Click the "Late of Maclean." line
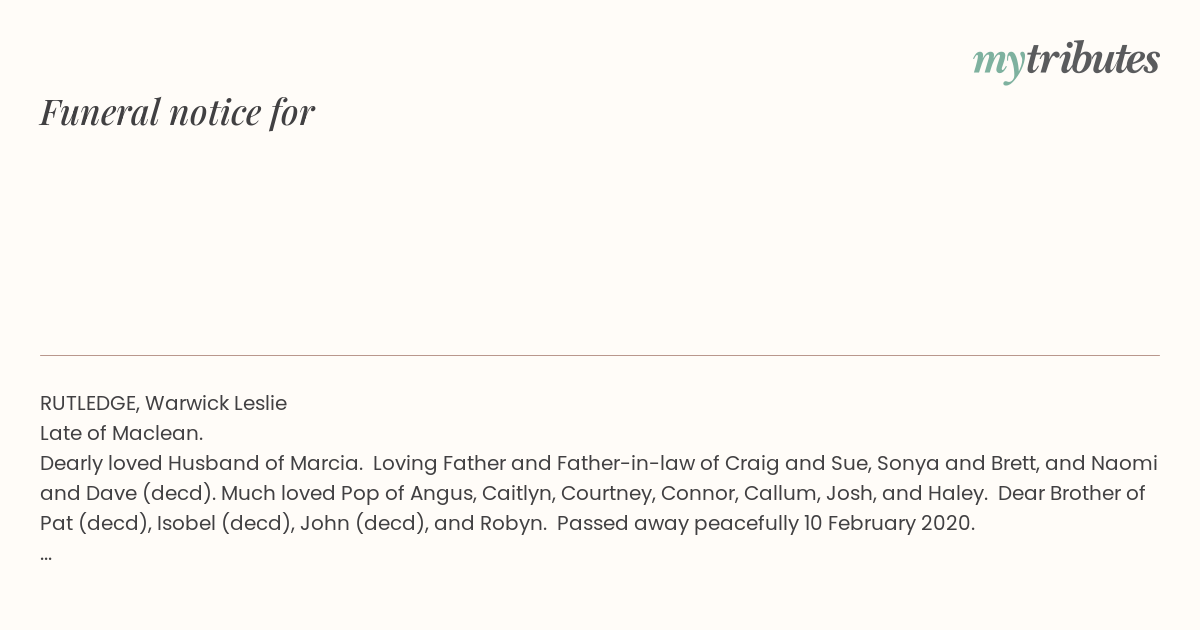This screenshot has height=630, width=1200. tap(121, 433)
